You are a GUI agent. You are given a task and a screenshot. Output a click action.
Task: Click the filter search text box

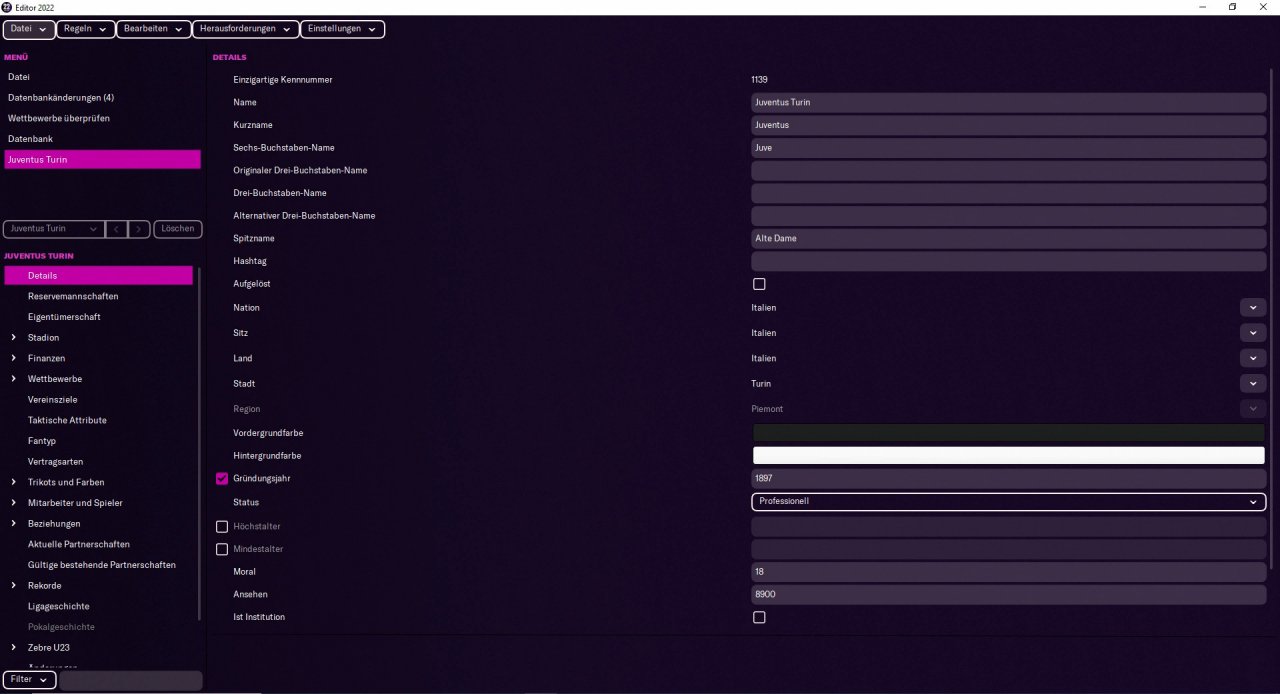(131, 680)
